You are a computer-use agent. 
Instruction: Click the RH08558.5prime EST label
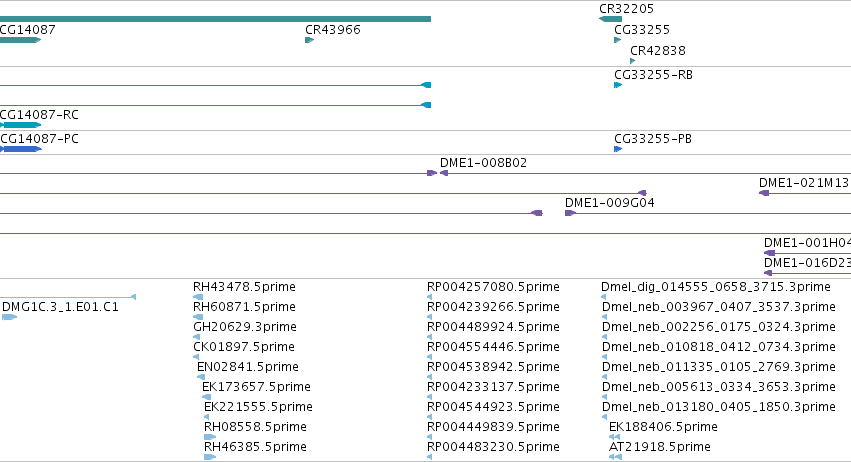pos(255,427)
